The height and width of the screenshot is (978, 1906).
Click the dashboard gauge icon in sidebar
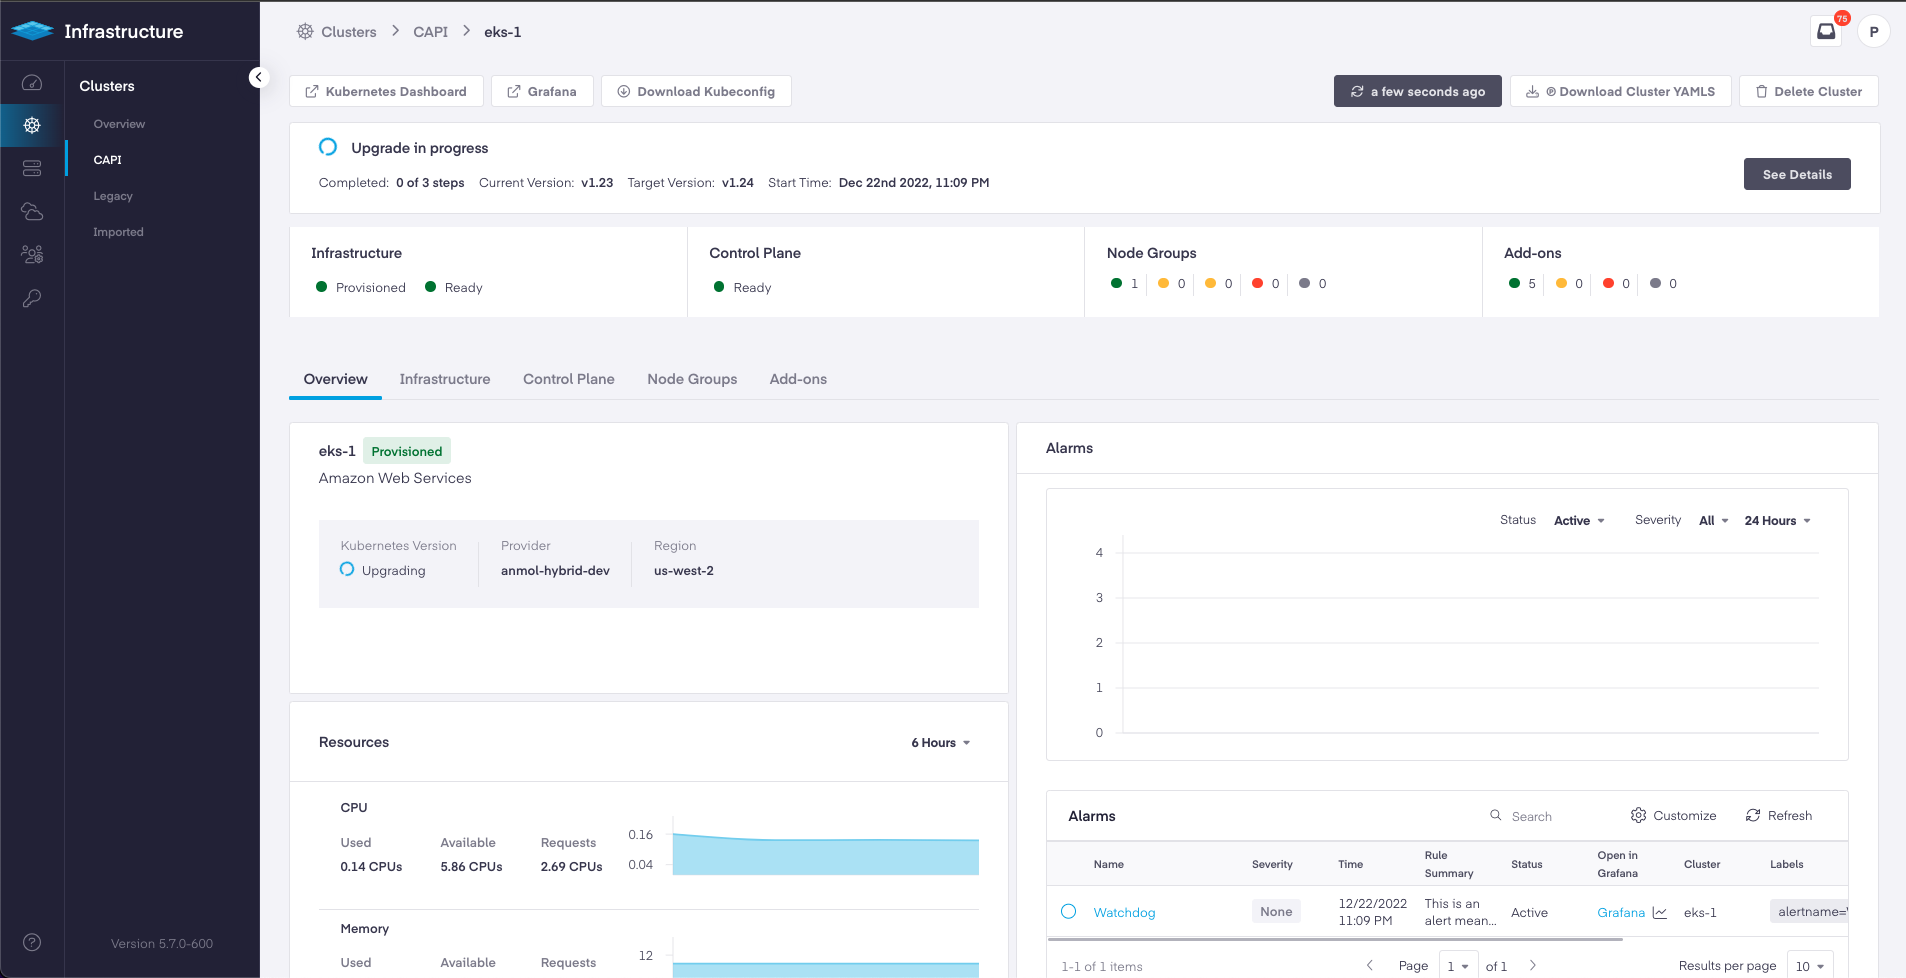(x=32, y=83)
